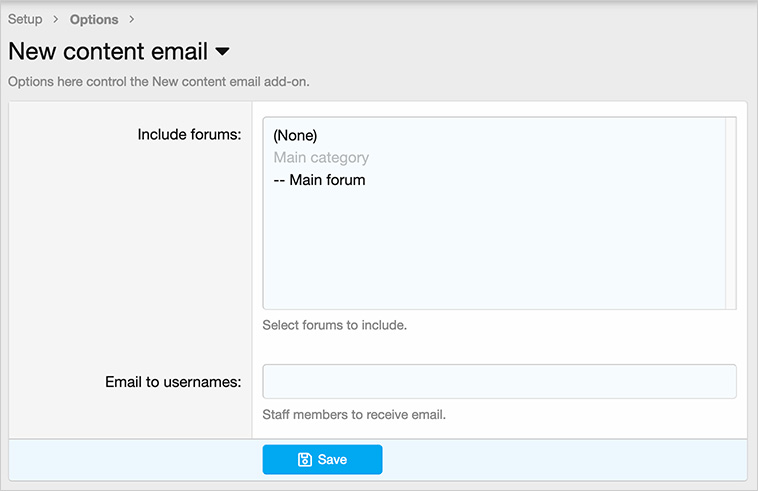Click the blue footer bar beside Save
Screen dimensions: 758x491
click(x=560, y=460)
